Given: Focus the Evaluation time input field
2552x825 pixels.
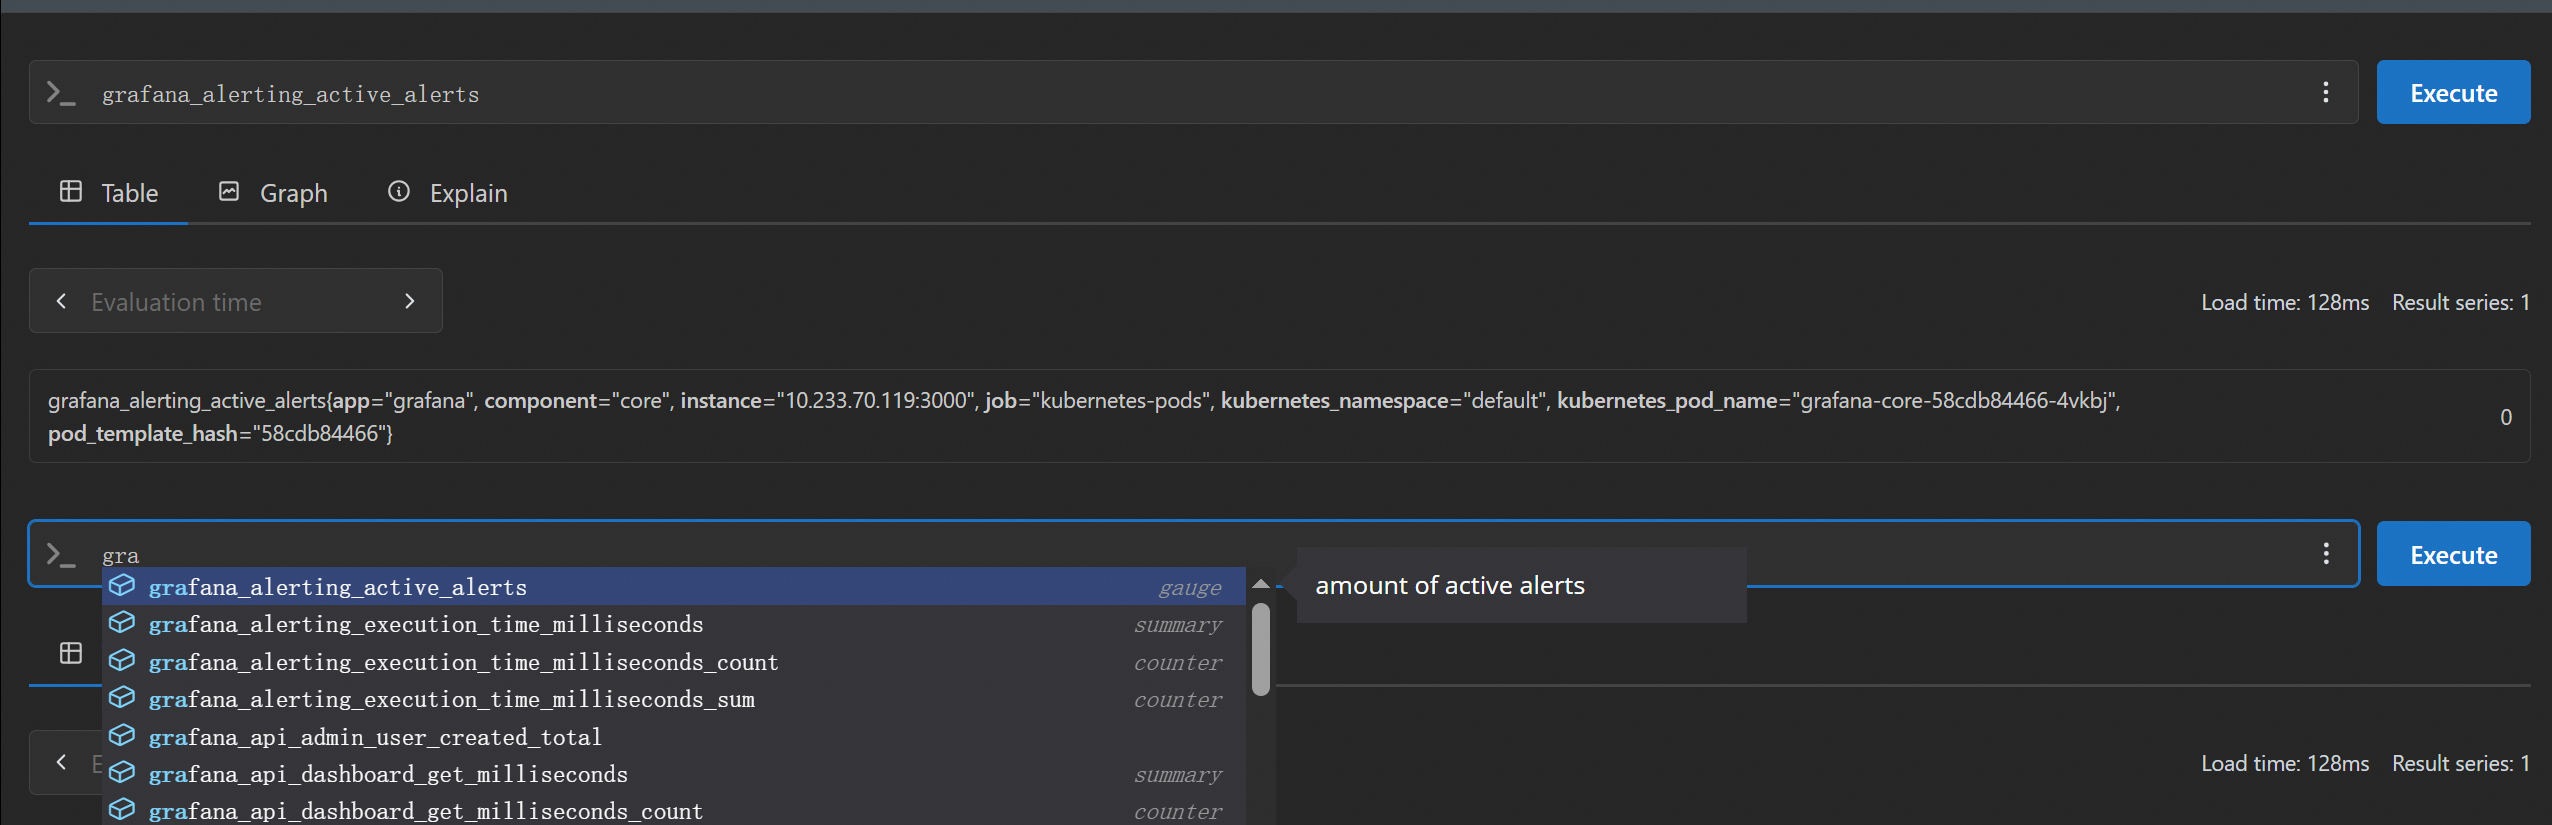Looking at the screenshot, I should (x=236, y=301).
